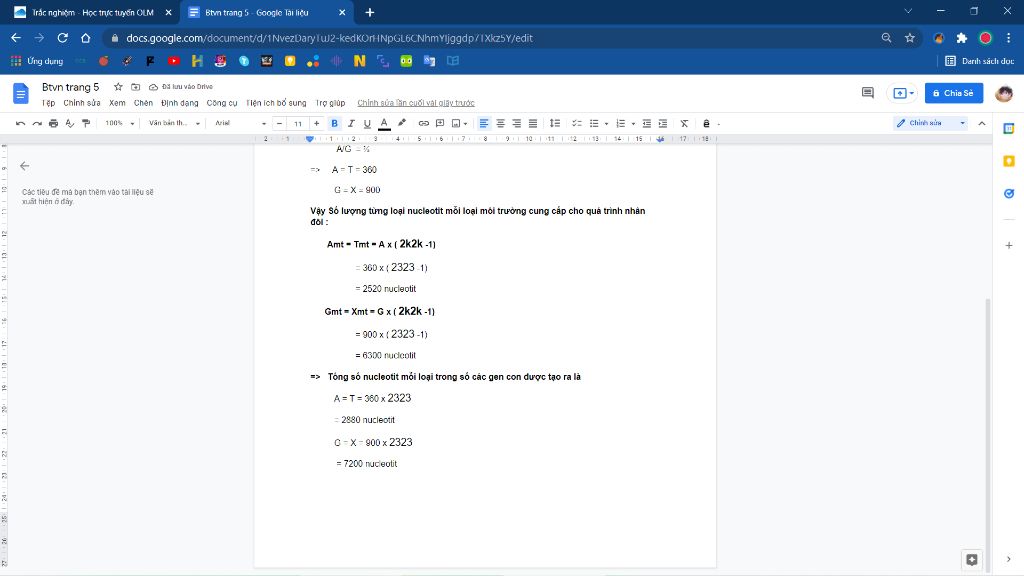Open last edit history link
1024x576 pixels.
click(x=416, y=103)
